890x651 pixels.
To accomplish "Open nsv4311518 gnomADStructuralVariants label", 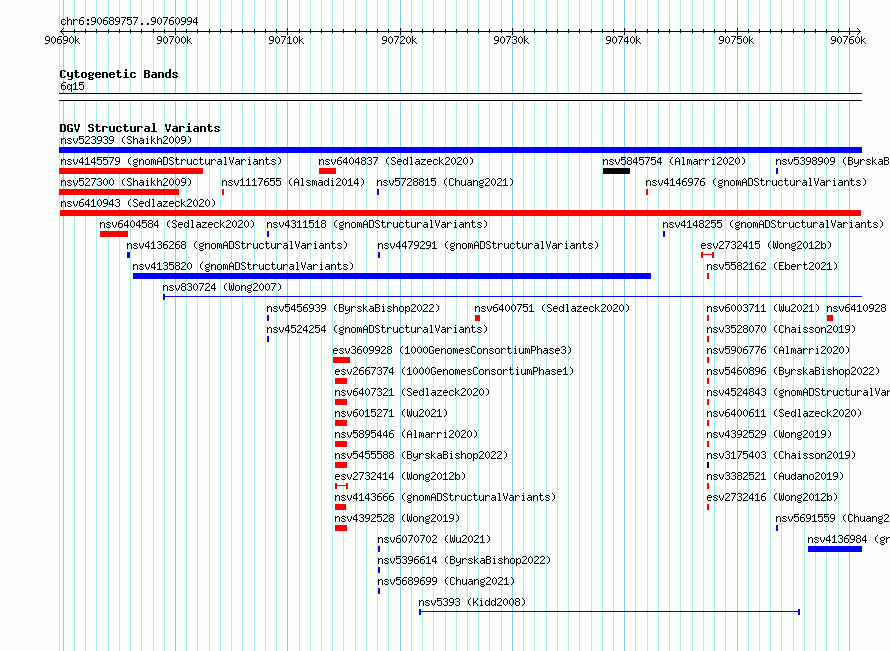I will click(377, 224).
